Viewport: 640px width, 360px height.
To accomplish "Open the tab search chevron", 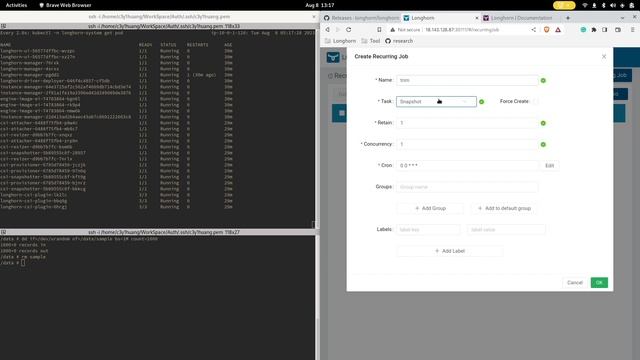I will click(x=622, y=18).
